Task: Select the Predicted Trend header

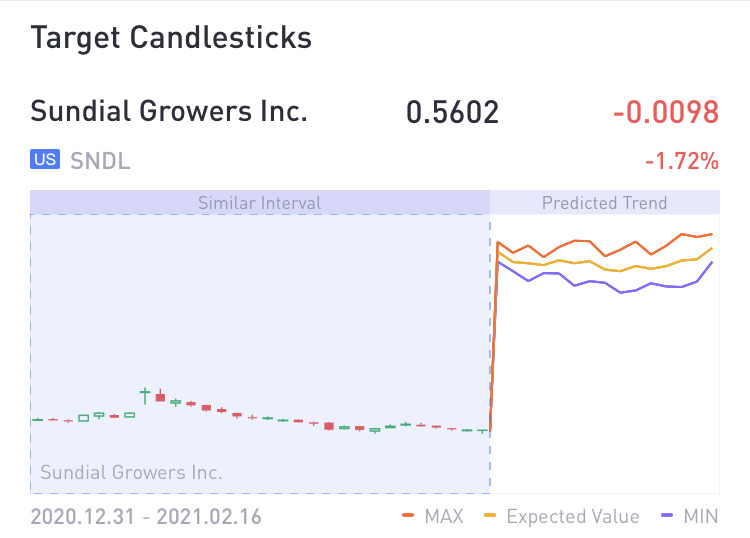Action: coord(605,203)
